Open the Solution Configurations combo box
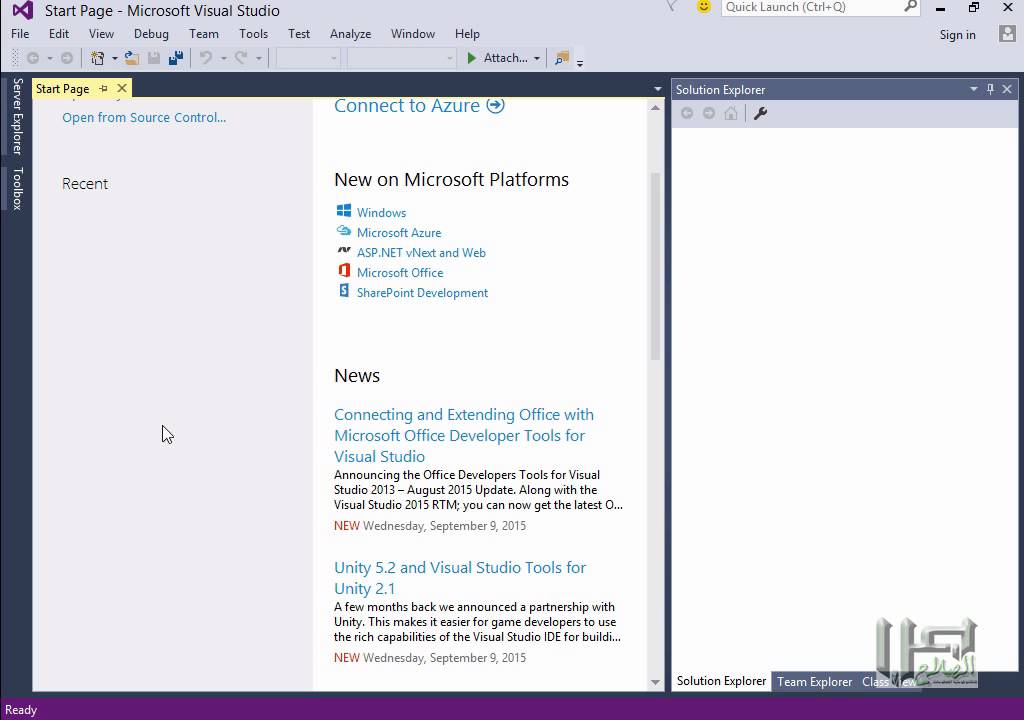1024x720 pixels. click(308, 58)
